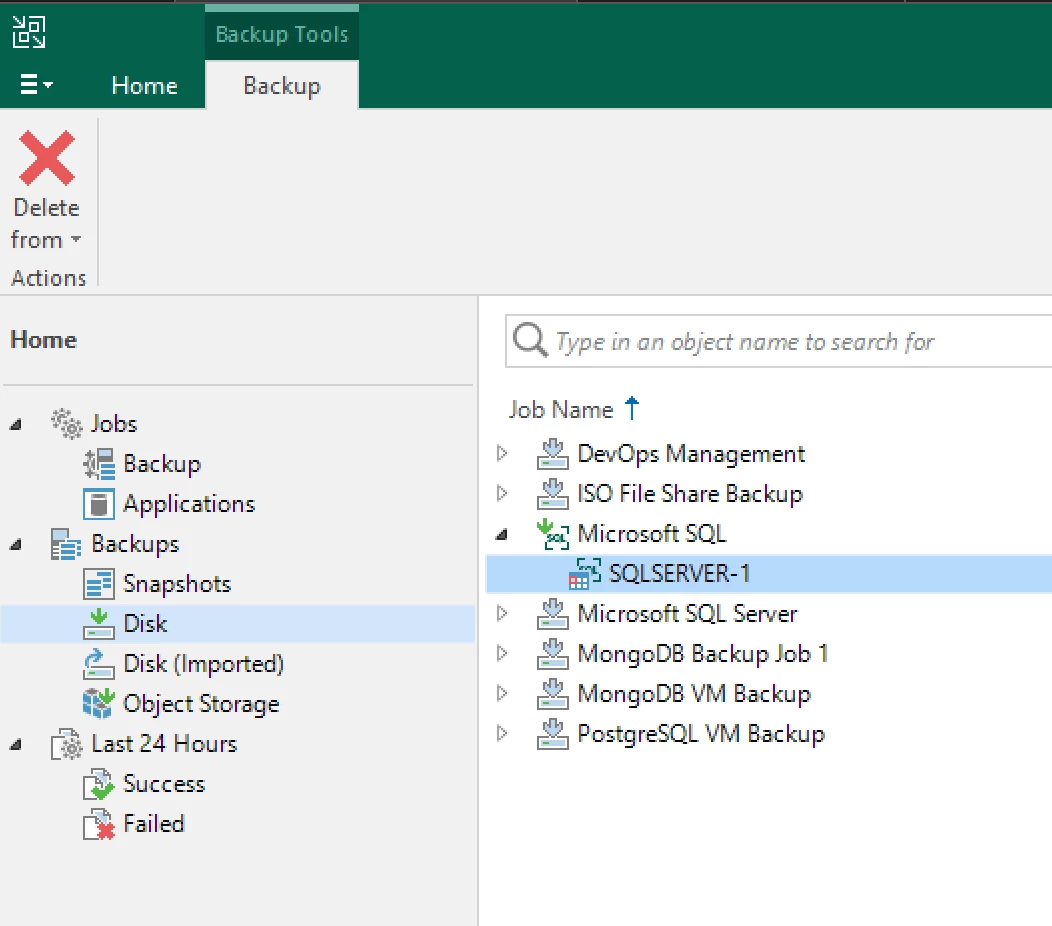Image resolution: width=1052 pixels, height=926 pixels.
Task: Click the Microsoft SQL job icon
Action: point(553,533)
